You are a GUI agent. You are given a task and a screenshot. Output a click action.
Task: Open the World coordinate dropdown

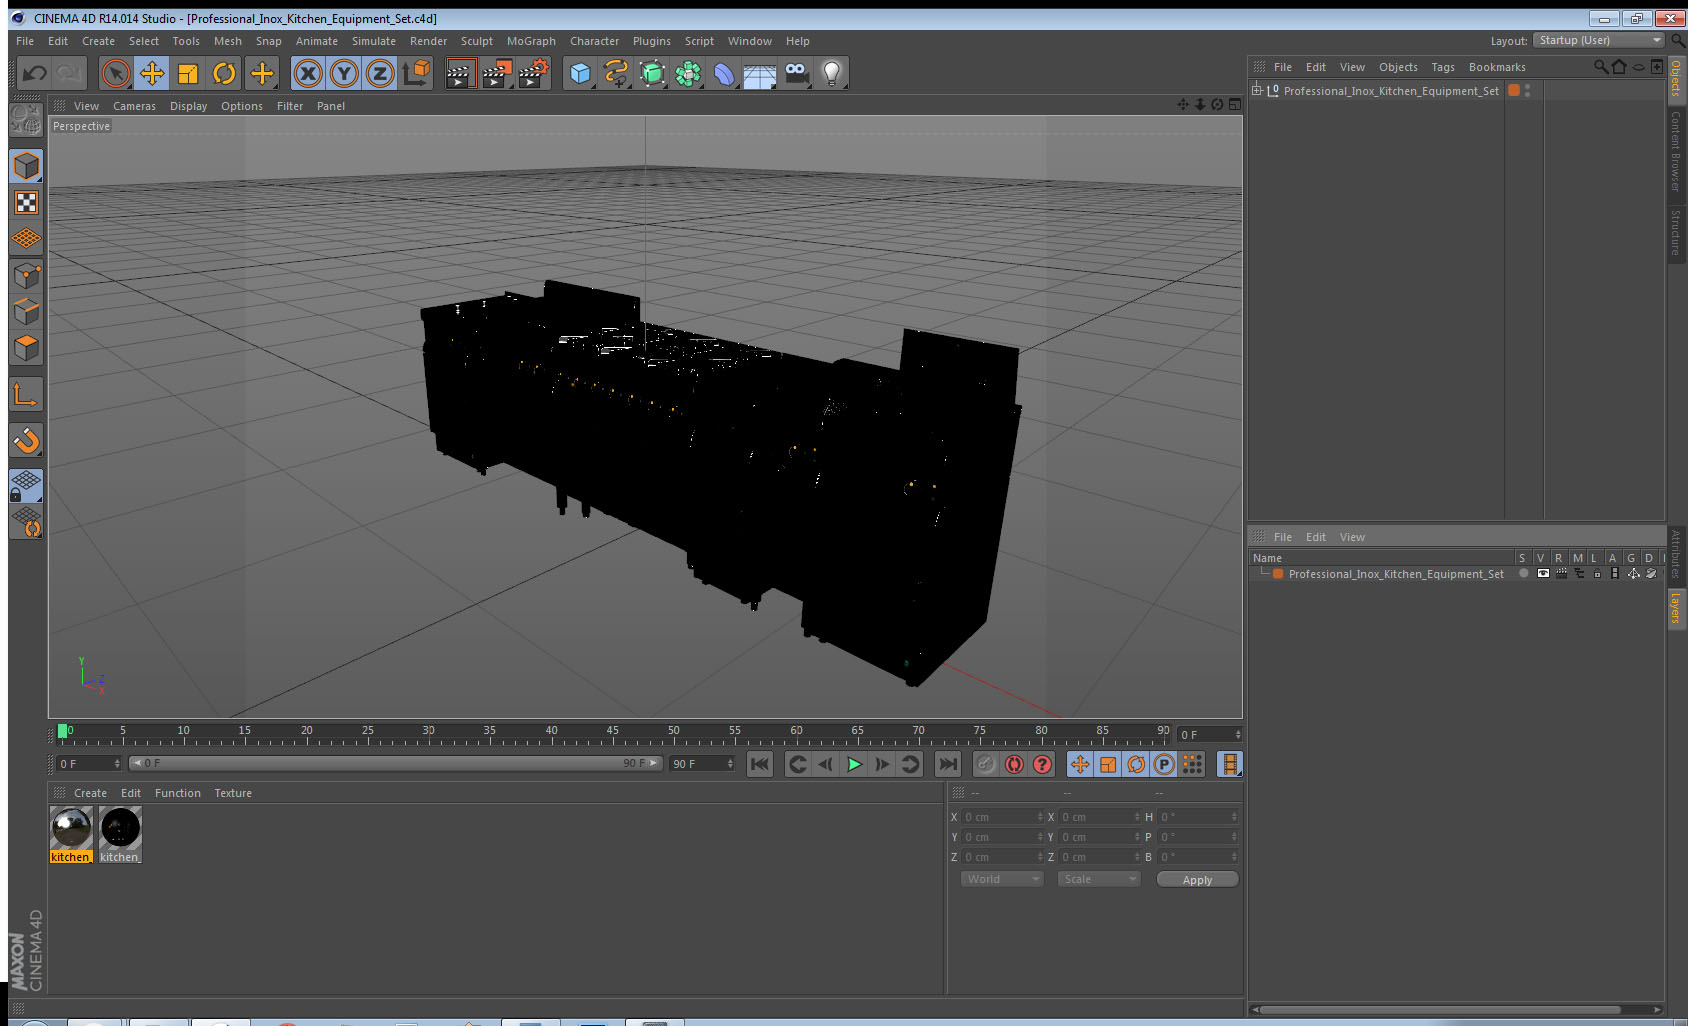[1002, 879]
